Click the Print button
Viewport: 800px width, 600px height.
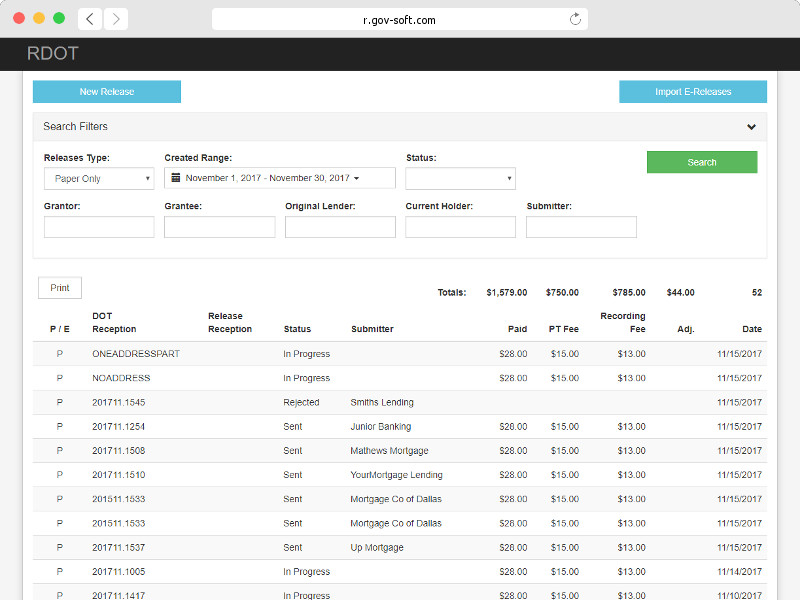60,288
